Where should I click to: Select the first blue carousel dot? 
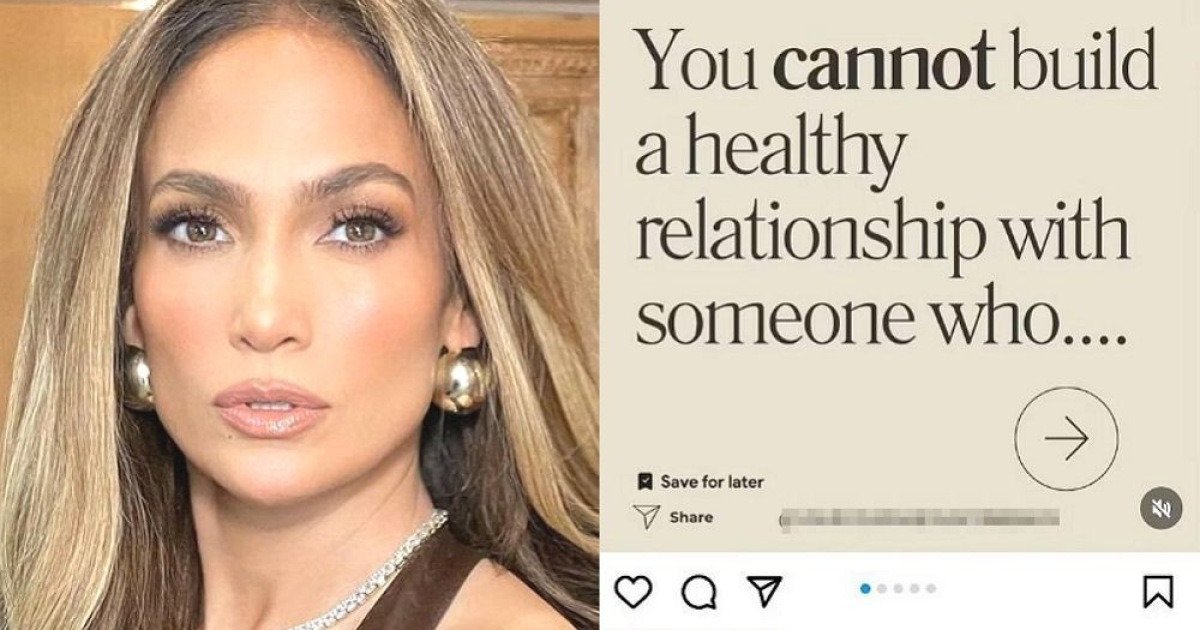coord(865,589)
